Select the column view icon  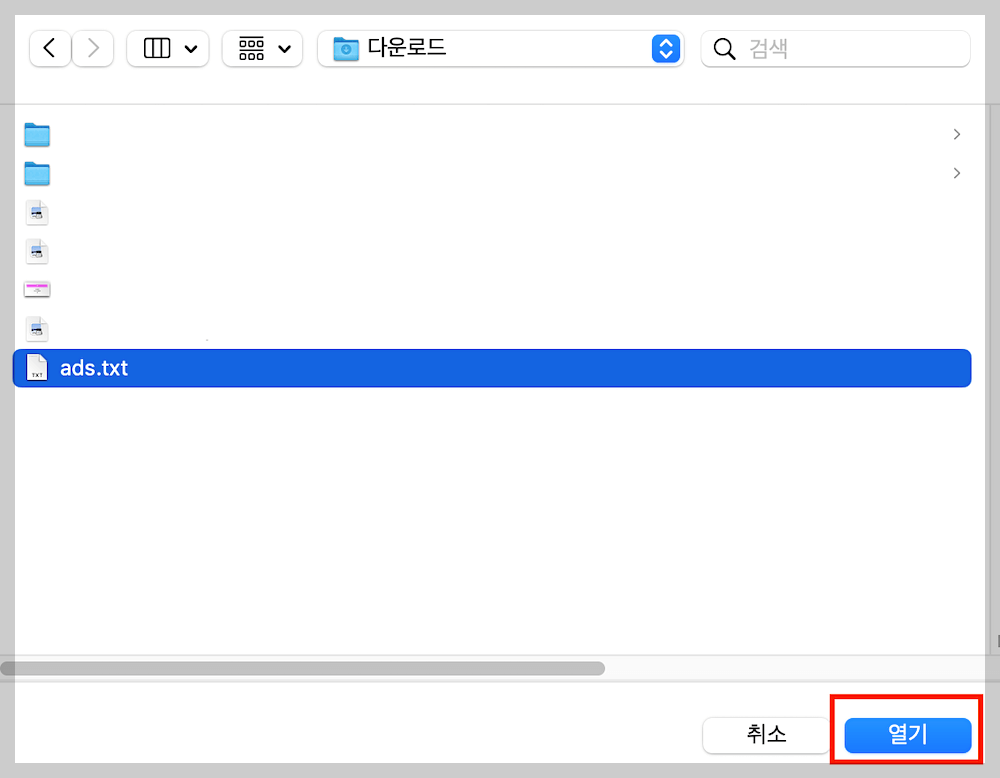coord(158,48)
